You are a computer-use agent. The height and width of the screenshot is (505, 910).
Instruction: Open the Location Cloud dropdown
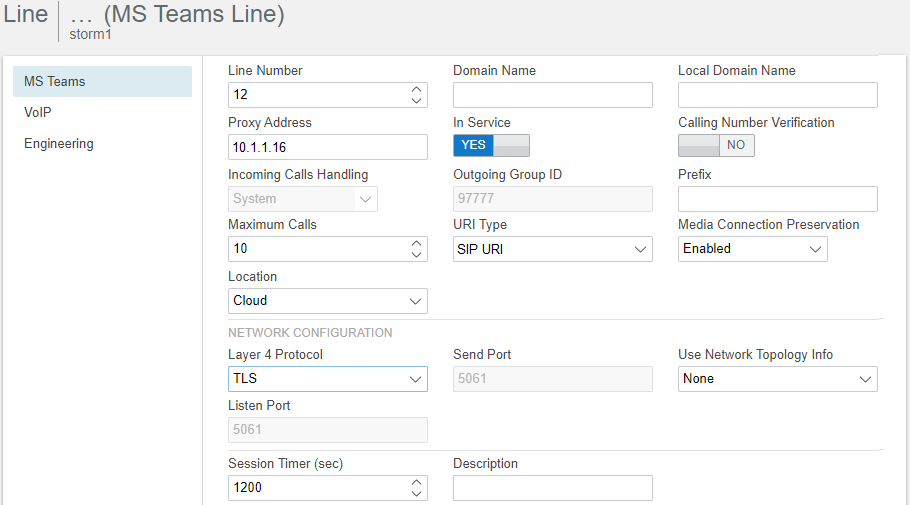(328, 301)
